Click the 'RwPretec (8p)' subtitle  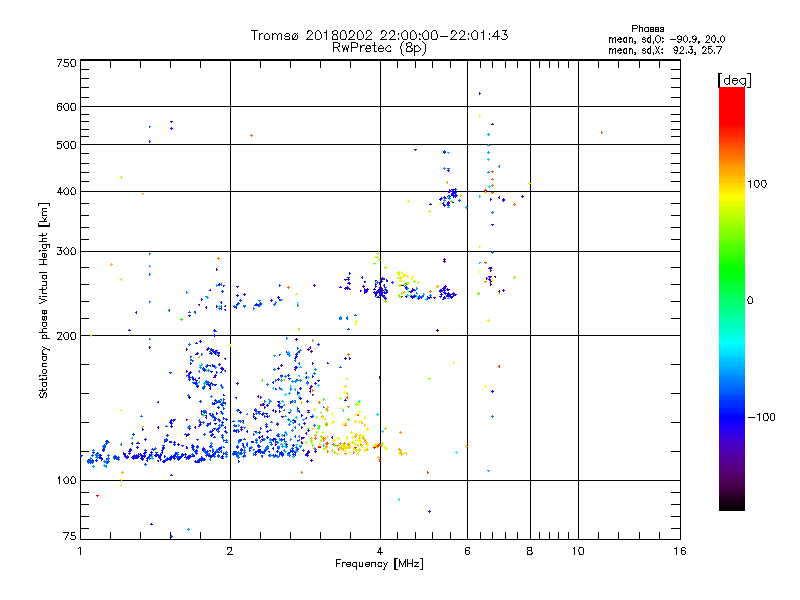click(380, 48)
